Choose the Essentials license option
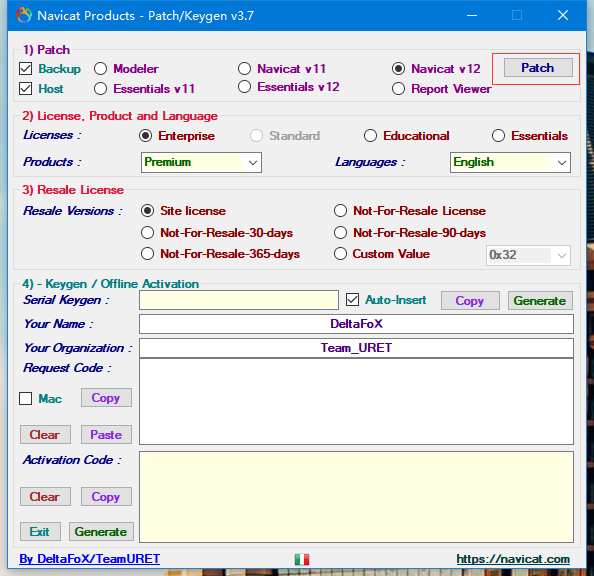594x576 pixels. (498, 136)
